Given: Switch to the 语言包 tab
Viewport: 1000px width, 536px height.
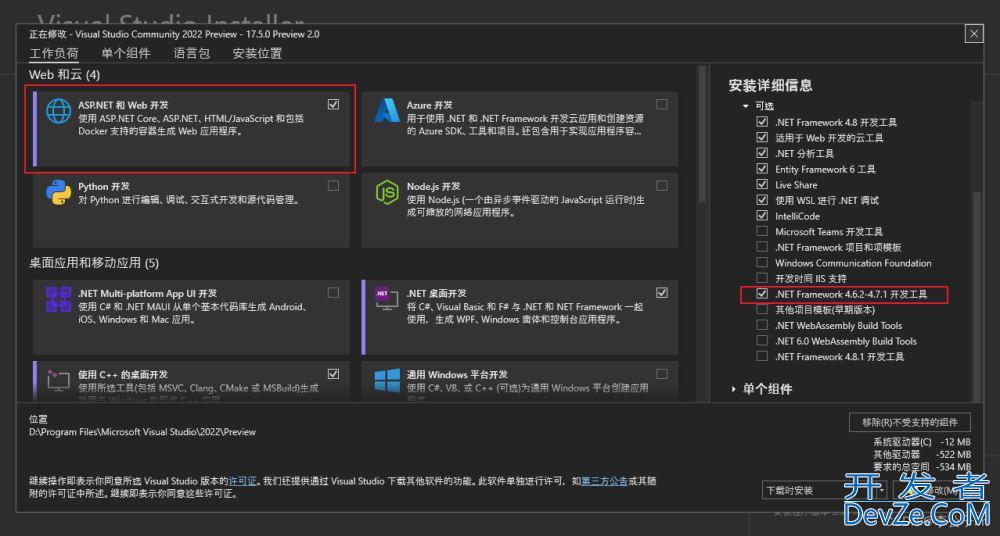Looking at the screenshot, I should click(x=191, y=54).
